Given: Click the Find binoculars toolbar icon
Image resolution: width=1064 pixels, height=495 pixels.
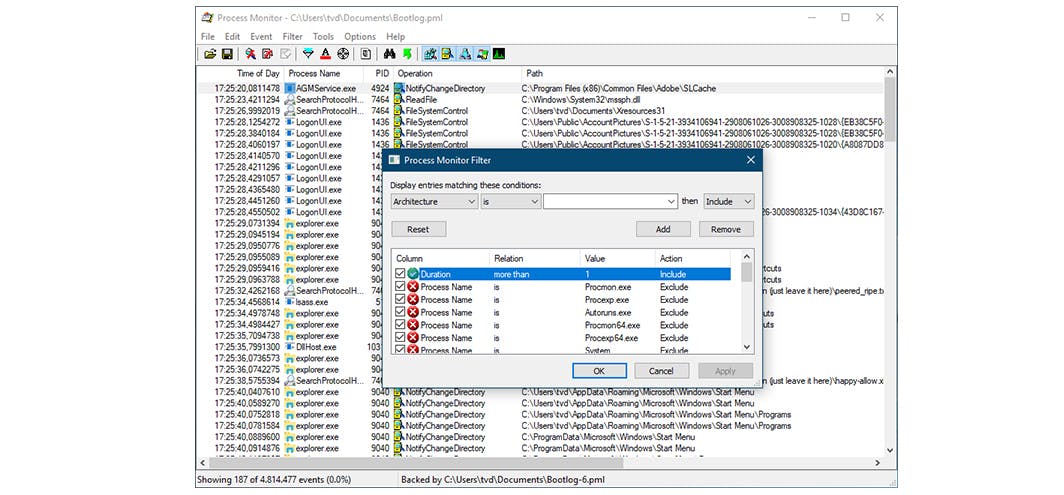Looking at the screenshot, I should coord(390,54).
